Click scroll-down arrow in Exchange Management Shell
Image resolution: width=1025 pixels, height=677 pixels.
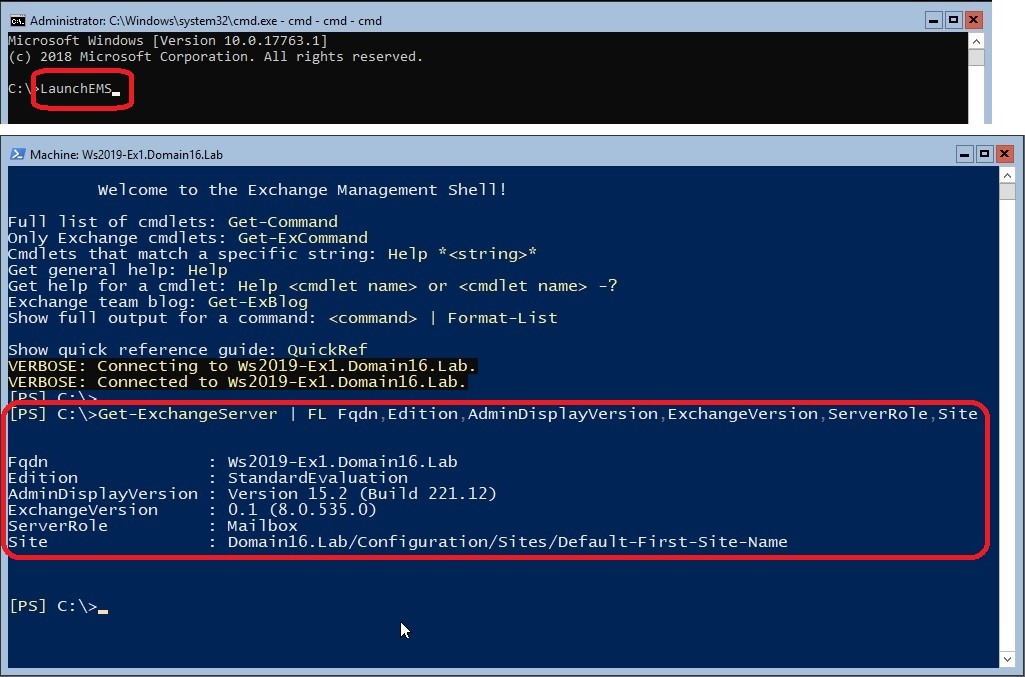point(1007,660)
